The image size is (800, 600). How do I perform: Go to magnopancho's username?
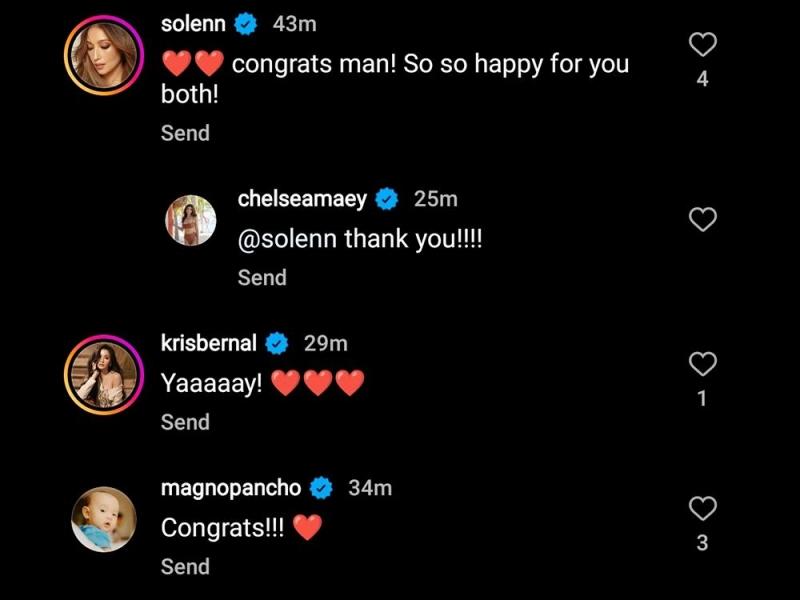tap(230, 488)
